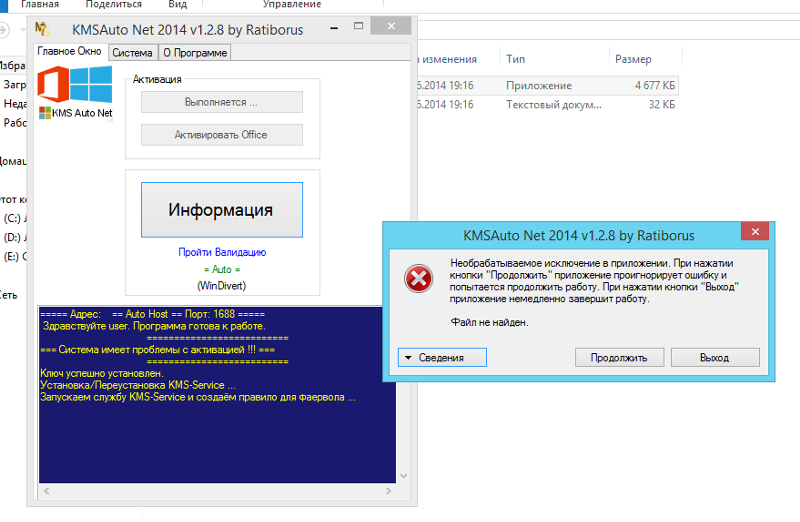Close the error dialog with red X
This screenshot has width=800, height=522.
pyautogui.click(x=755, y=232)
